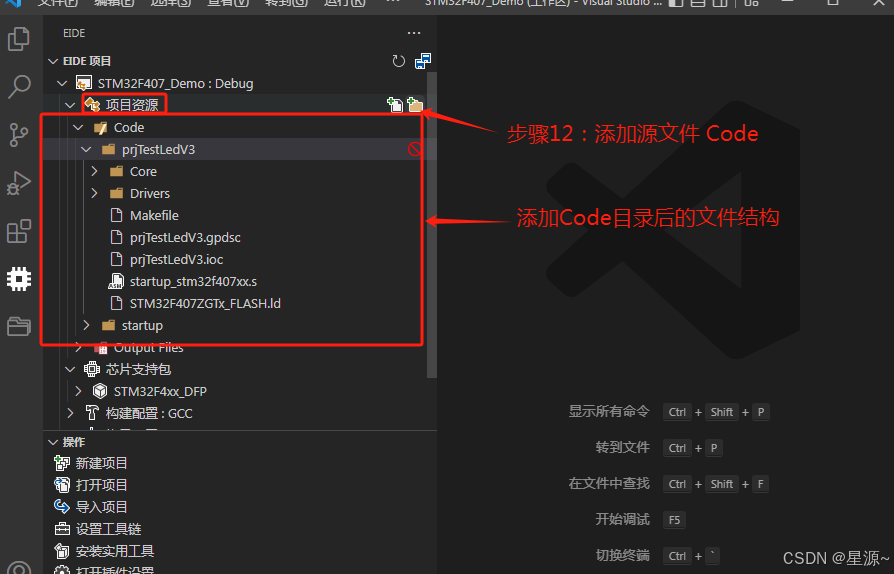Collapse the 操作 section
The height and width of the screenshot is (574, 894).
tap(53, 442)
